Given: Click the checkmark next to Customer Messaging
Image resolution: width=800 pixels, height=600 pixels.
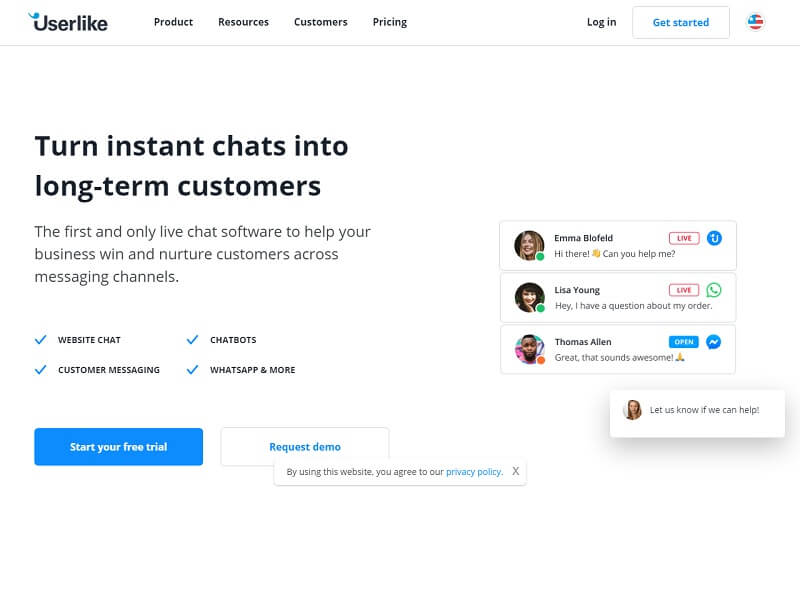Looking at the screenshot, I should coord(40,369).
